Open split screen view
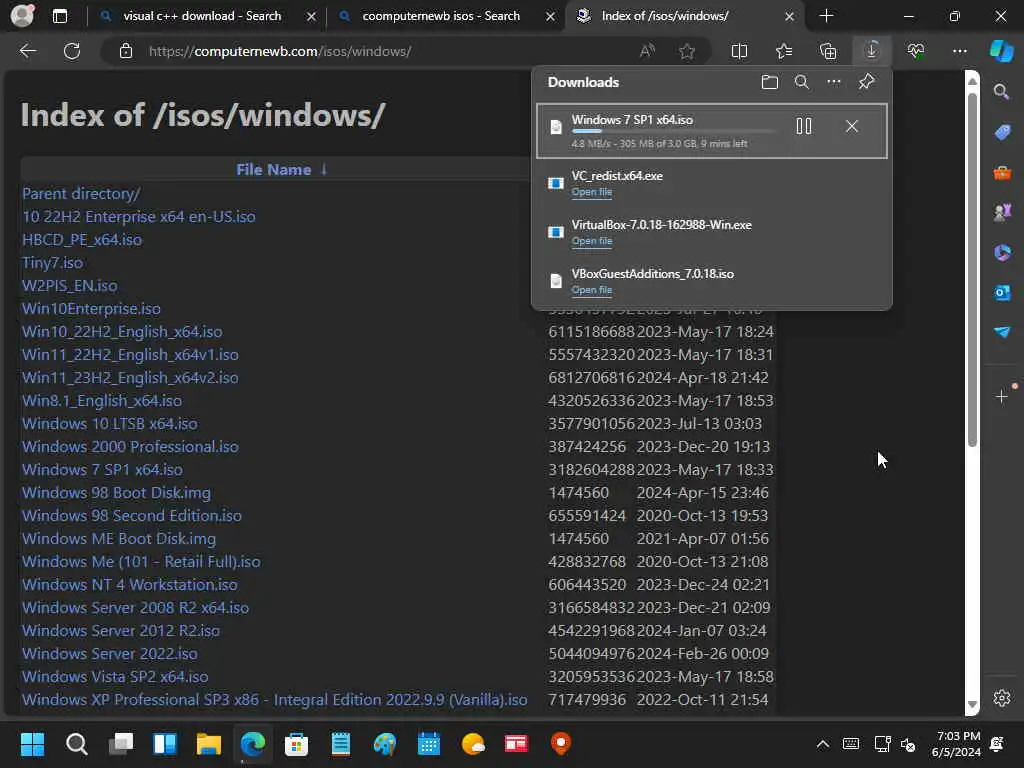 739,51
